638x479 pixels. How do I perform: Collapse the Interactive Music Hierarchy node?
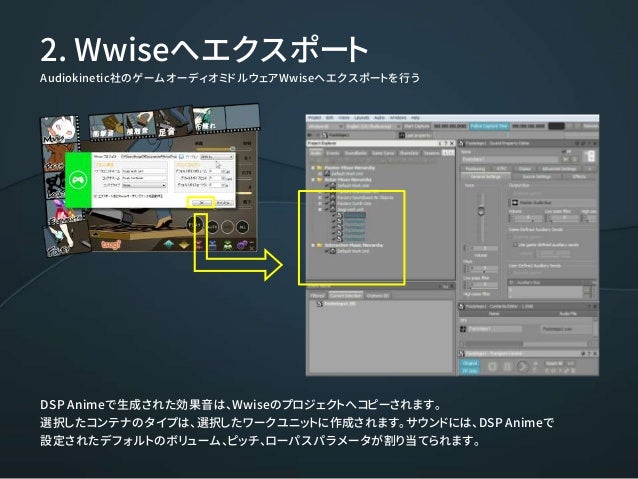[313, 245]
